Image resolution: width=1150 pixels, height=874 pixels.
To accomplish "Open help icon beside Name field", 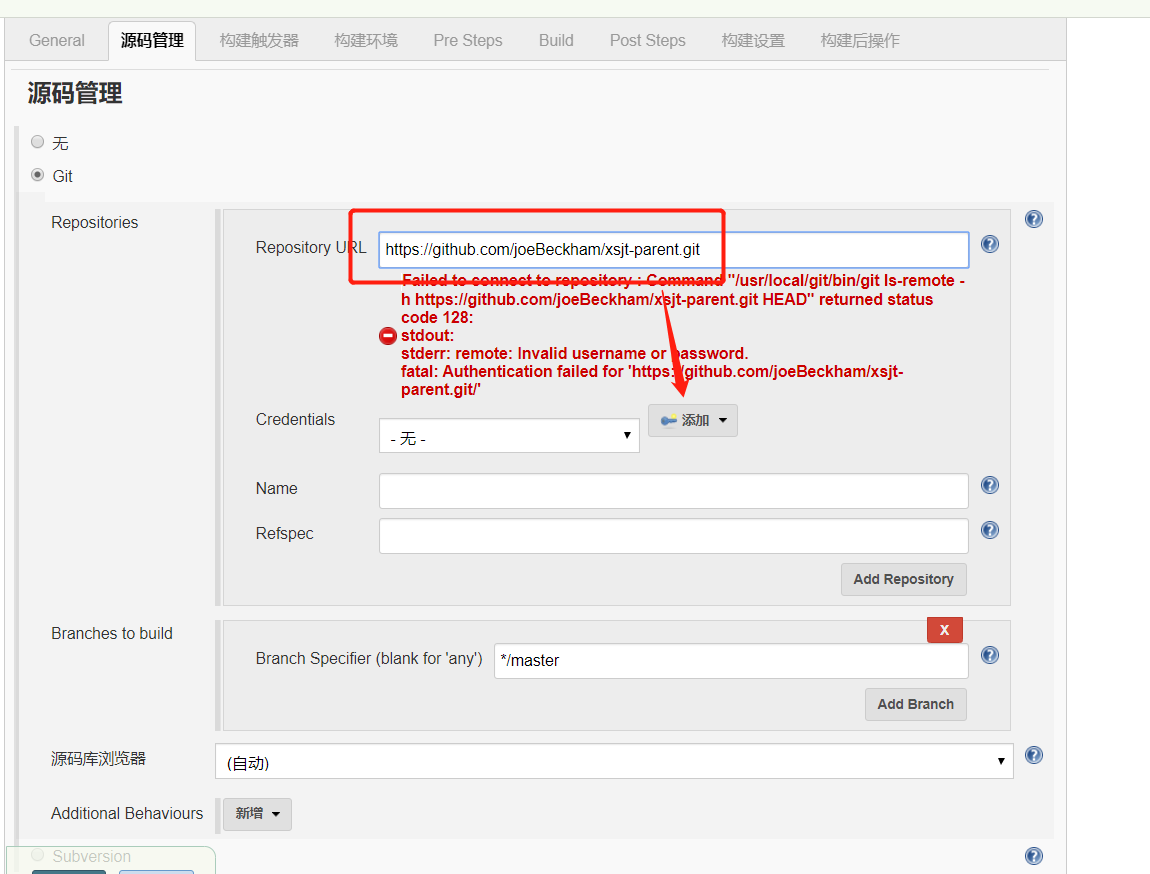I will [989, 485].
